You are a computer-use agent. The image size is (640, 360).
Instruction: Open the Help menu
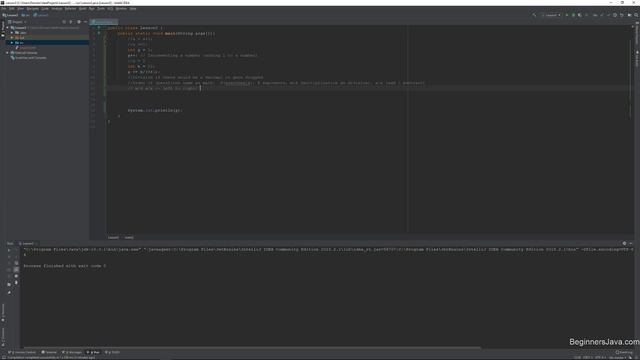(x=133, y=9)
